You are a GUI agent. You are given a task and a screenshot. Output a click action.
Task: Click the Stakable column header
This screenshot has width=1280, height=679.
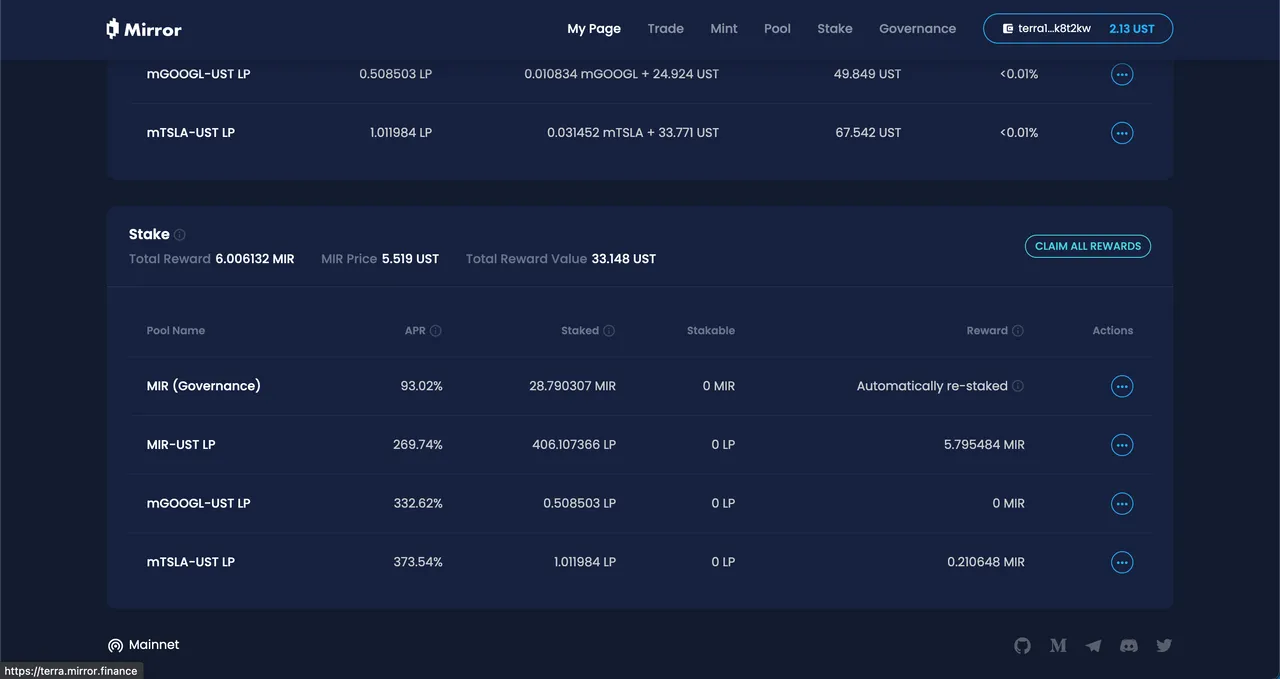click(711, 331)
